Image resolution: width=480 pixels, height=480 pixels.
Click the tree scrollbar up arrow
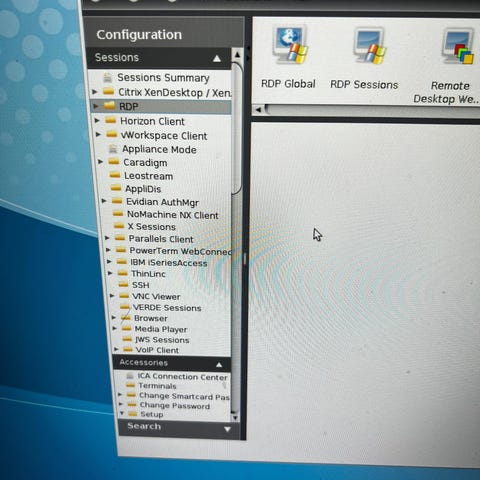237,54
